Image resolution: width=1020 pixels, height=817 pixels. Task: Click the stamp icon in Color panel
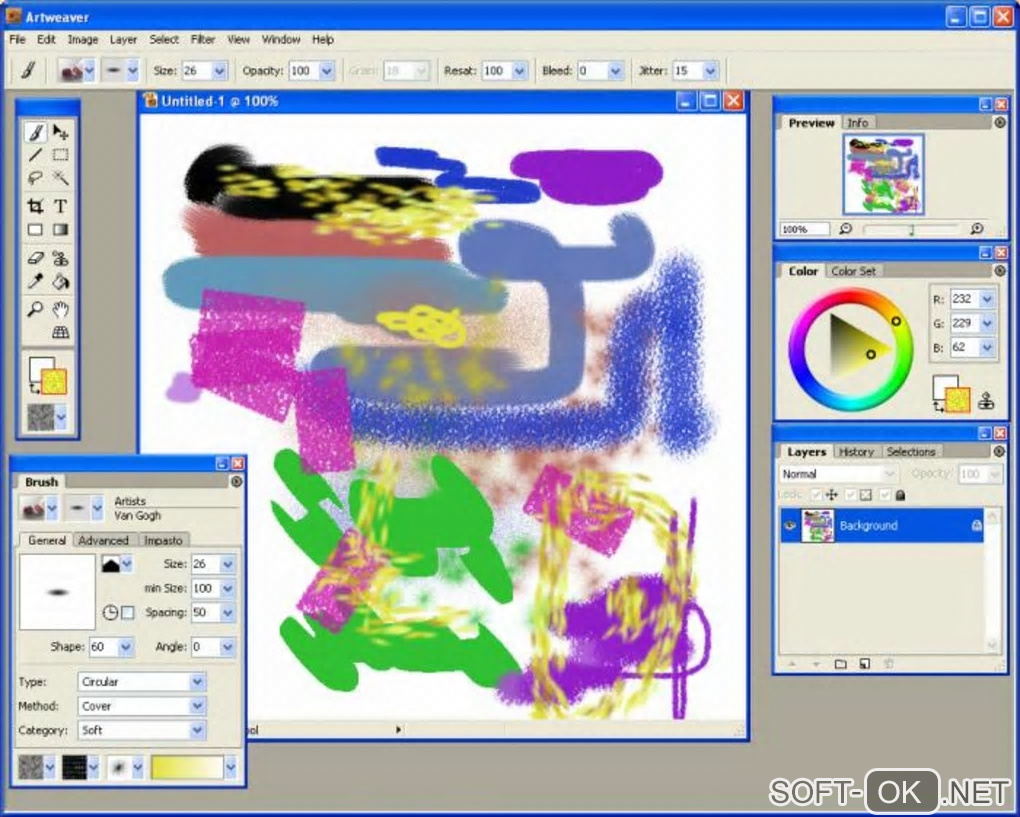point(986,401)
